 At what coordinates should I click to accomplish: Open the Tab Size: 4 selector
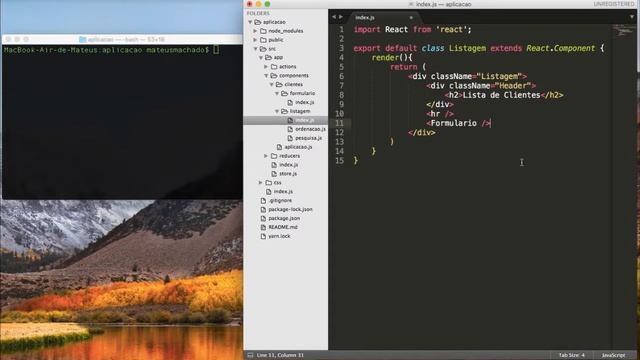pos(571,355)
